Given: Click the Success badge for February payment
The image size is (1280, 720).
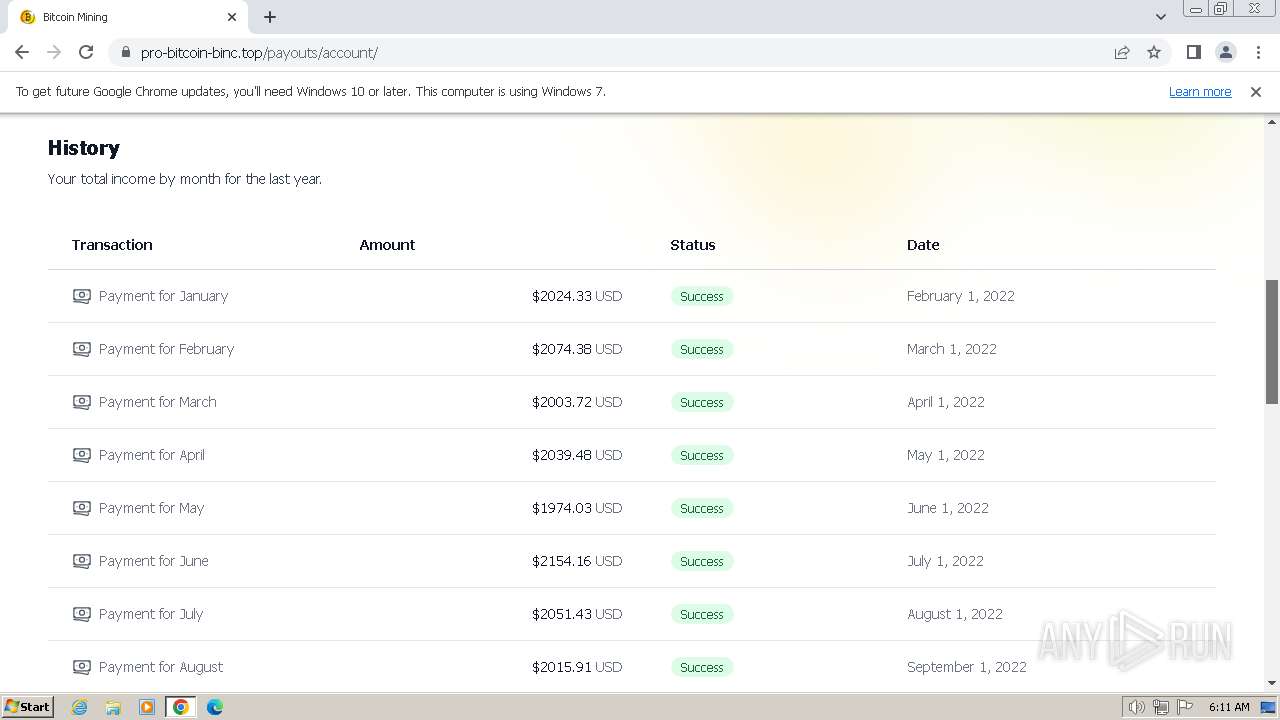Looking at the screenshot, I should coord(702,349).
